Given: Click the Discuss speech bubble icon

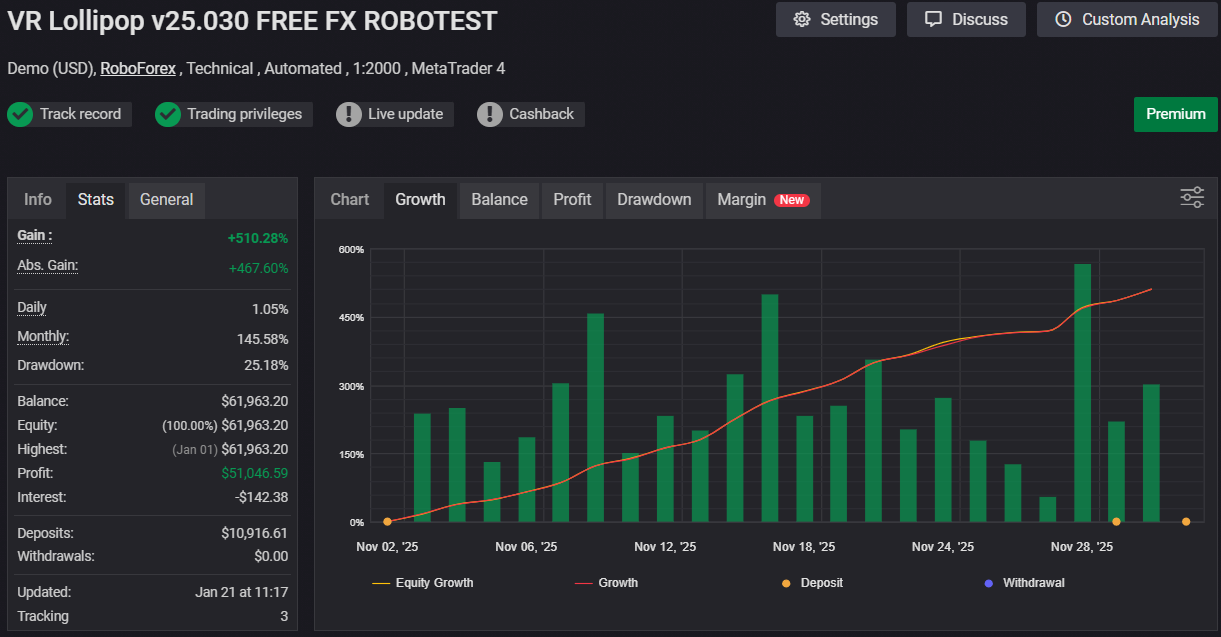Looking at the screenshot, I should [933, 20].
